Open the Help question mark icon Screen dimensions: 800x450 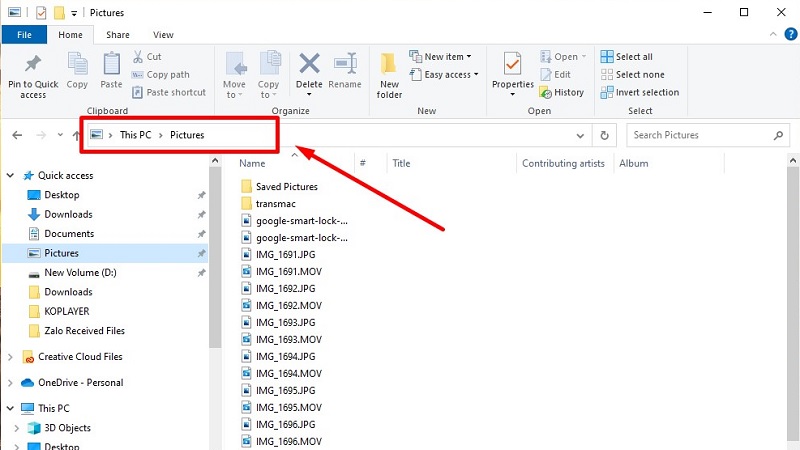790,34
